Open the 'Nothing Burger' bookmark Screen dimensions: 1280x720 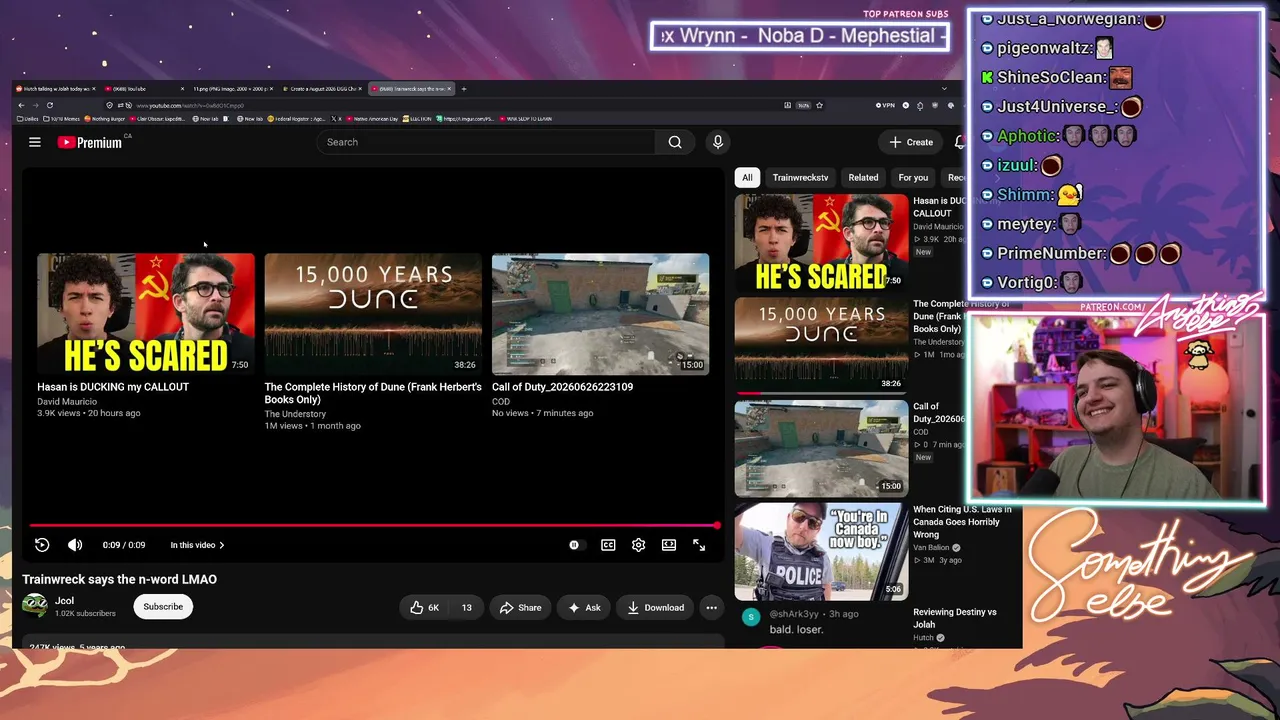102,119
